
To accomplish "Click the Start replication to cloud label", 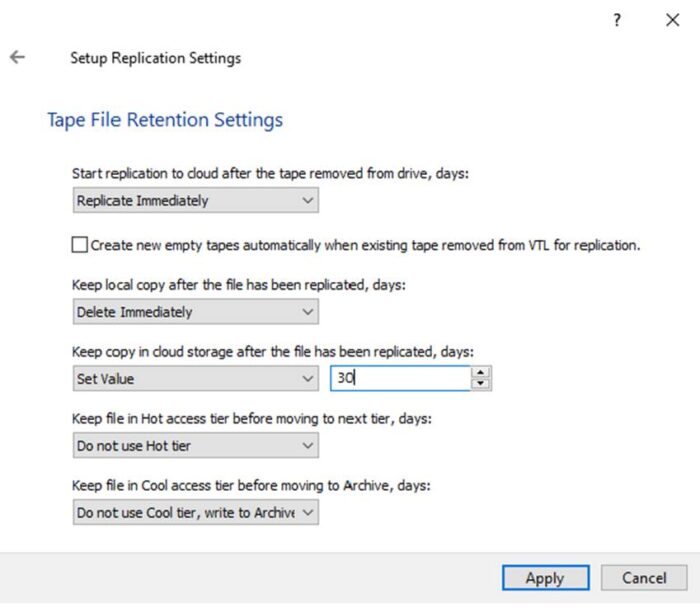I will [x=270, y=174].
